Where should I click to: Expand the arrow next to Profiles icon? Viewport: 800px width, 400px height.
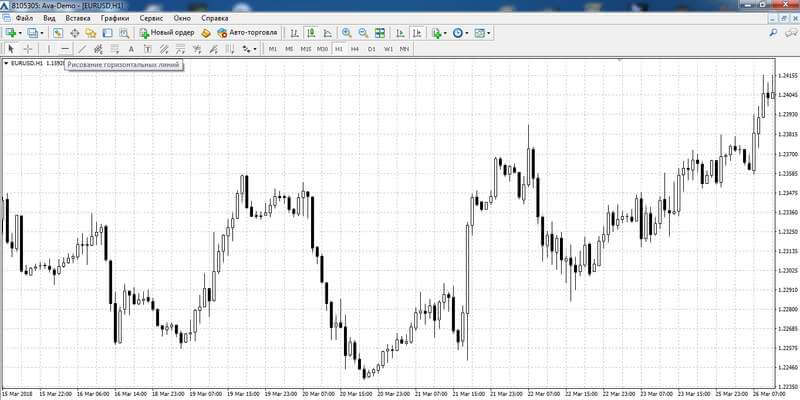tap(42, 33)
